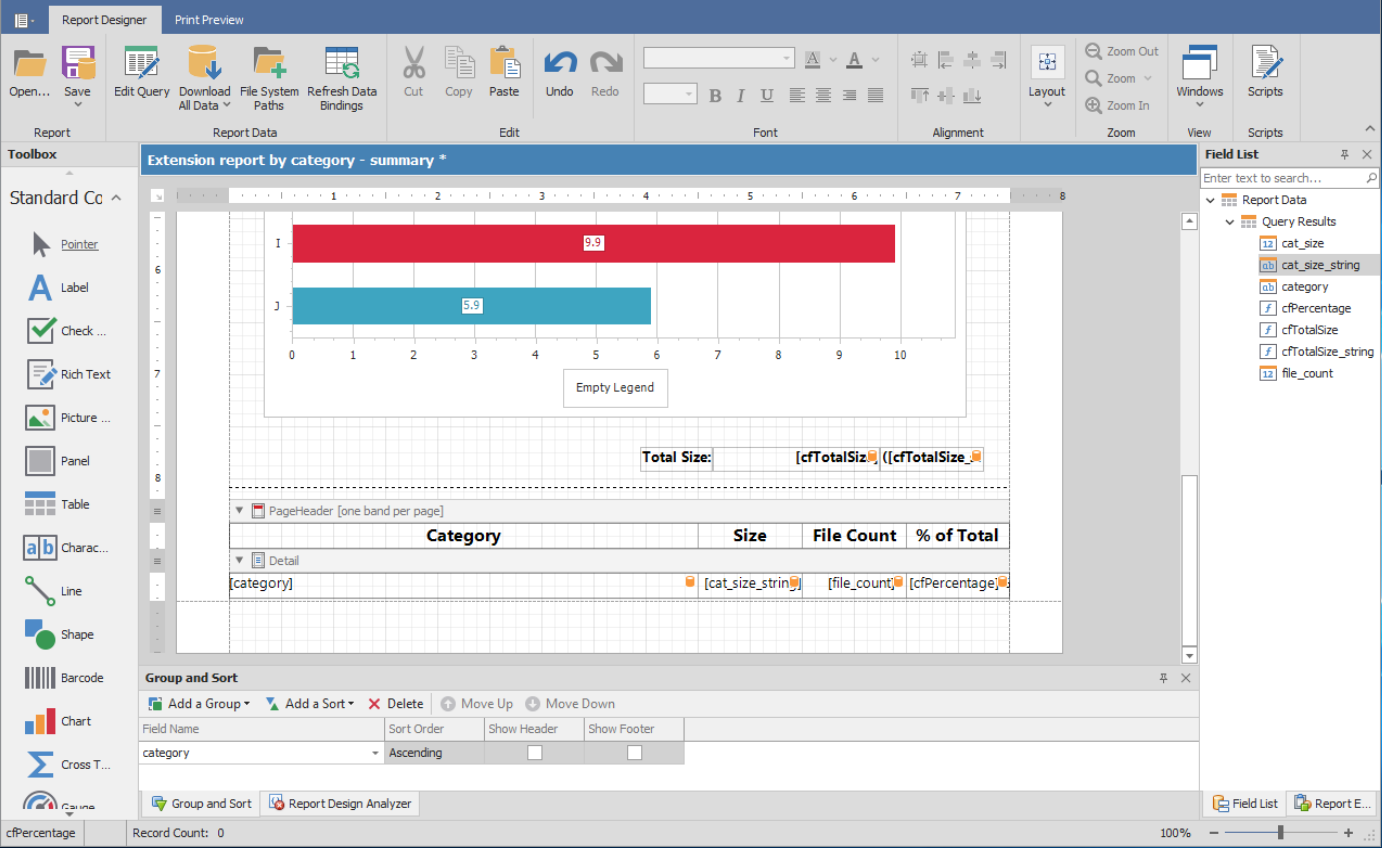Screen dimensions: 1382x848
Task: Click Refresh Data Bindings icon
Action: click(x=342, y=65)
